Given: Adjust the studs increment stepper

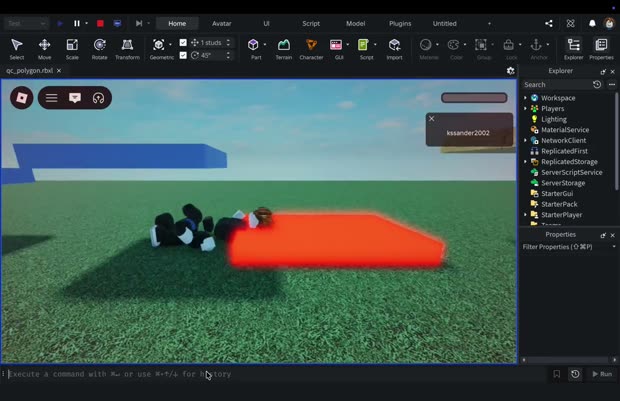Looking at the screenshot, I should (228, 42).
